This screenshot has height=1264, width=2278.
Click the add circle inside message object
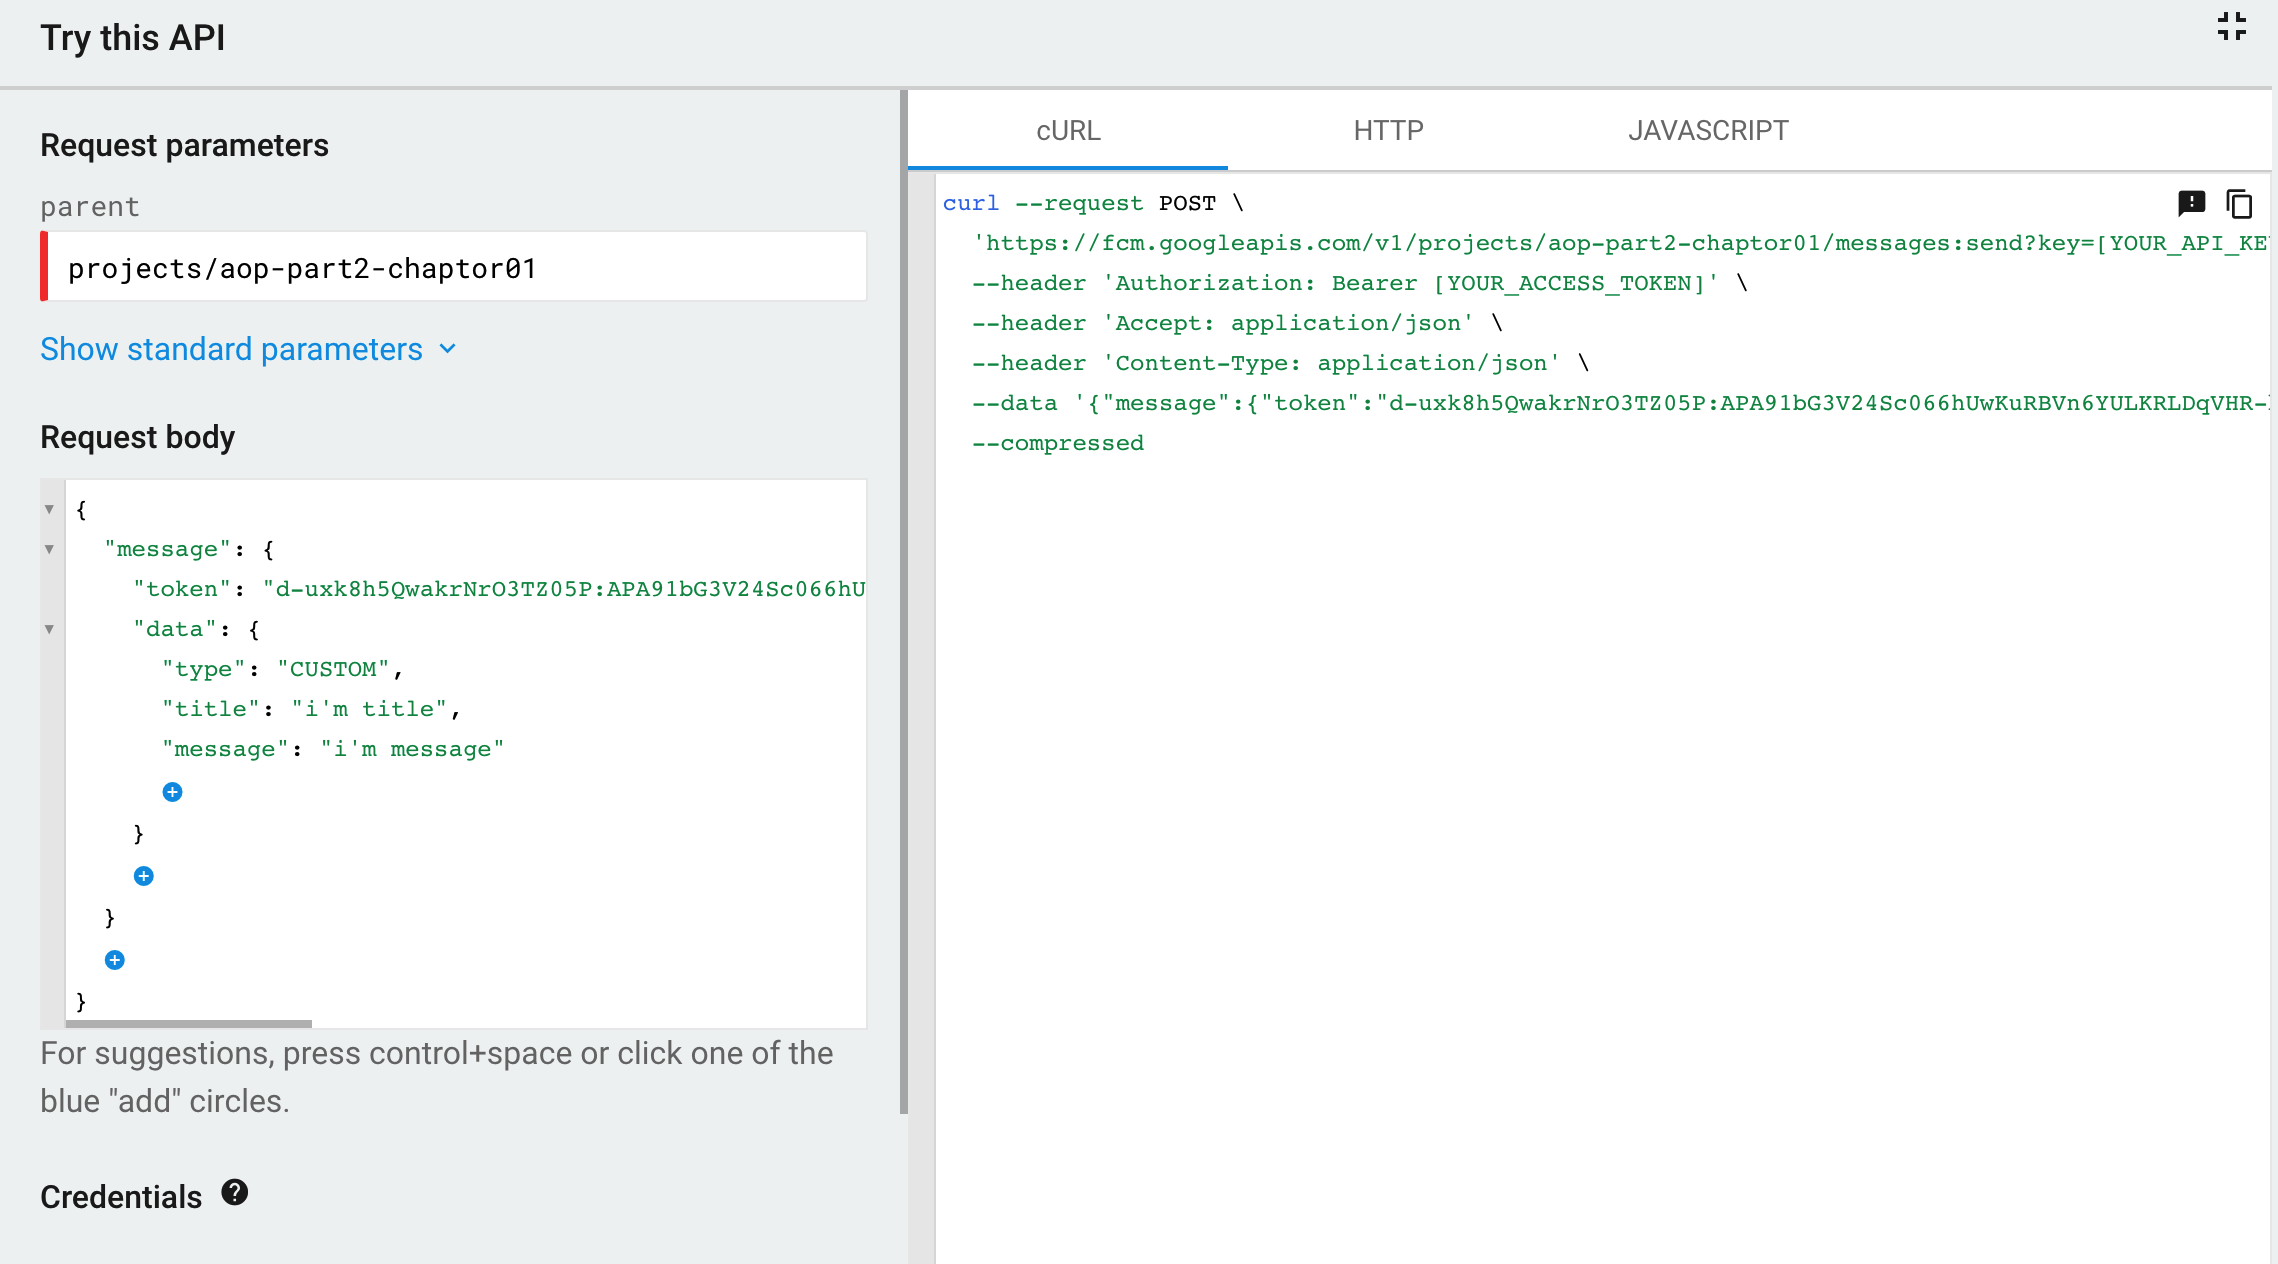[144, 876]
